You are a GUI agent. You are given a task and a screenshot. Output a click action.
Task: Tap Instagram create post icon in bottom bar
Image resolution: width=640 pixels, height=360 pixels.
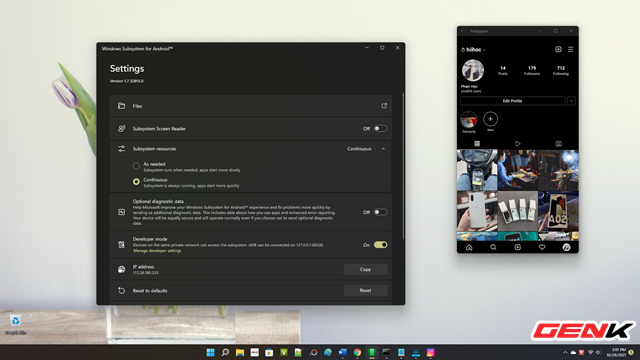(x=518, y=247)
